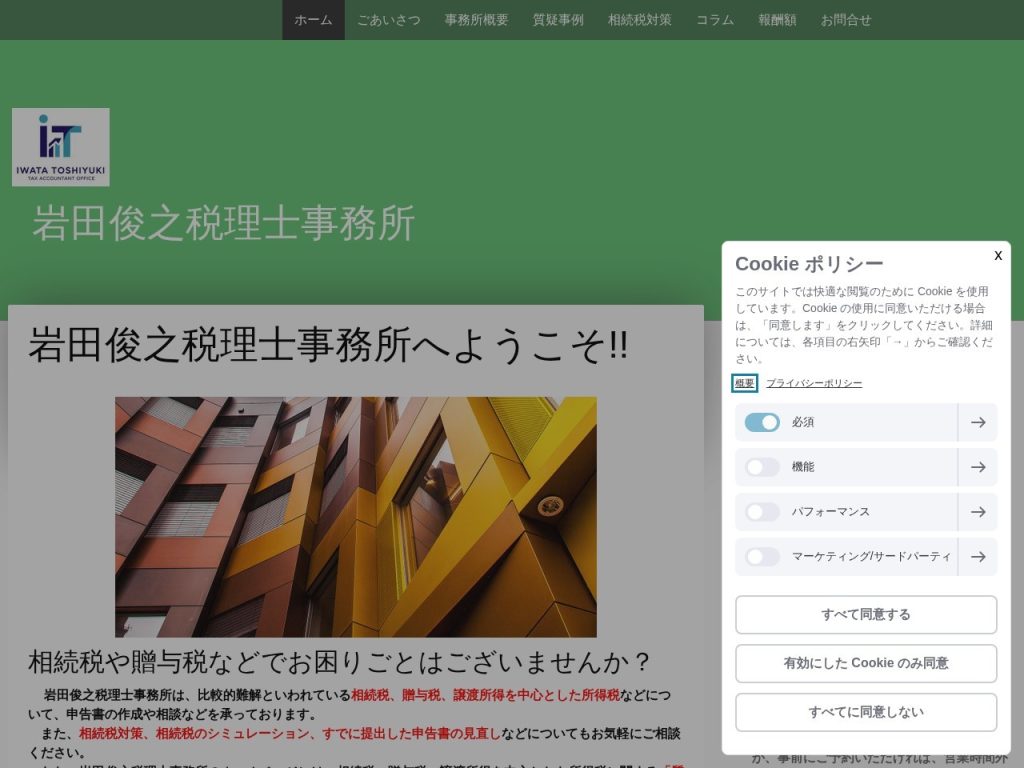Expand マーケティング/サードパーティ details arrow
This screenshot has height=768, width=1024.
click(x=978, y=557)
